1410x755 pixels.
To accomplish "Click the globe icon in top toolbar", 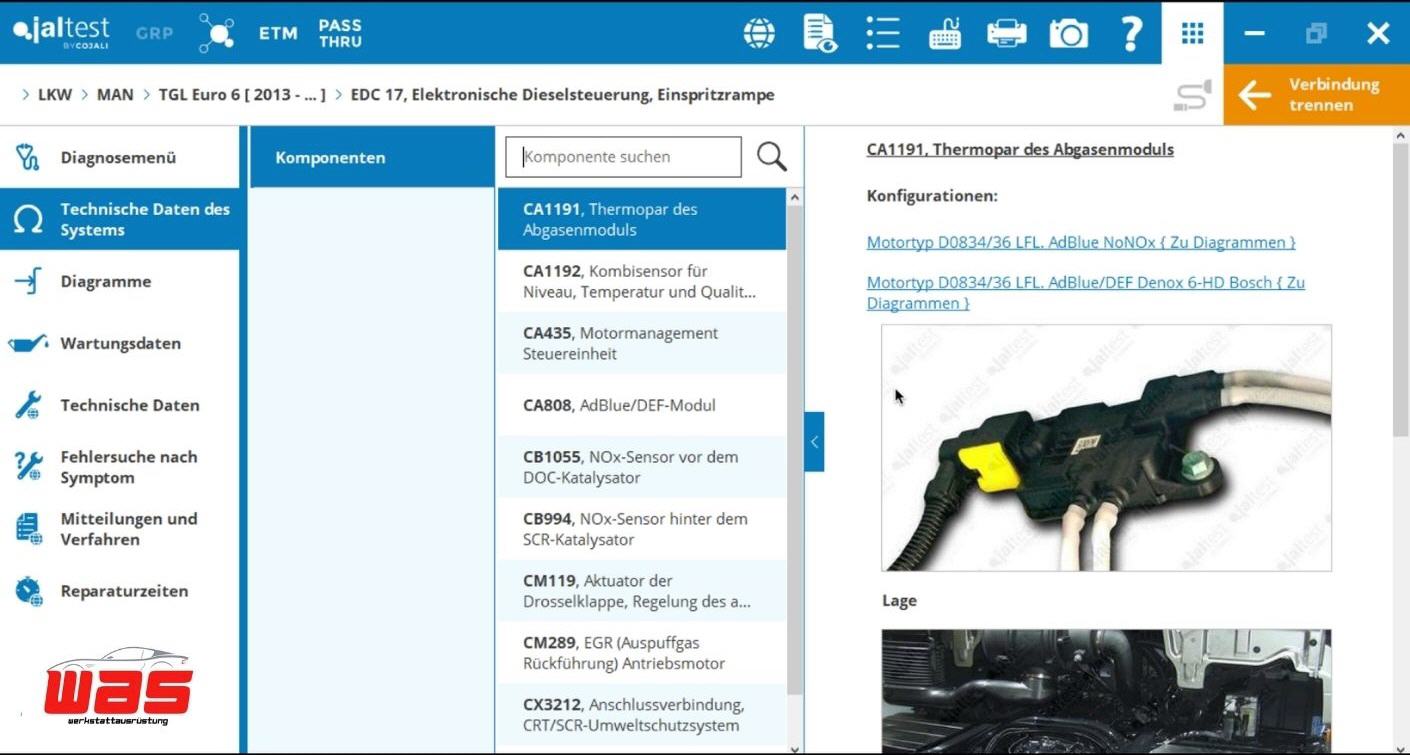I will pyautogui.click(x=759, y=33).
